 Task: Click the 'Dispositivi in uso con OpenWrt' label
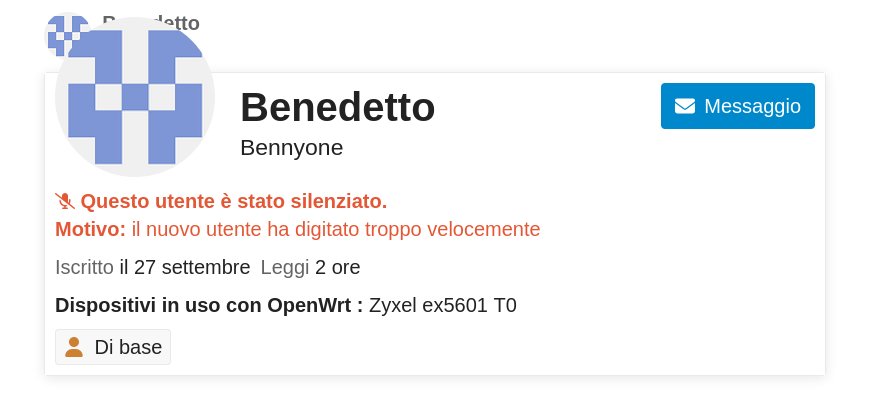(208, 305)
